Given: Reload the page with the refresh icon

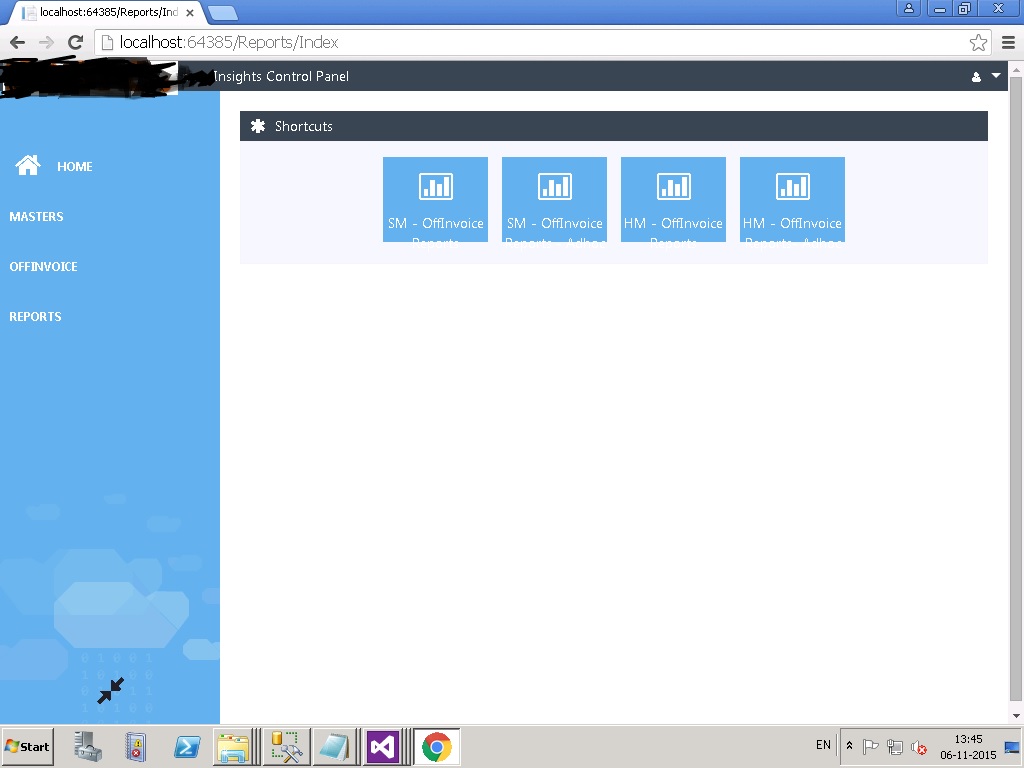Looking at the screenshot, I should click(x=76, y=42).
